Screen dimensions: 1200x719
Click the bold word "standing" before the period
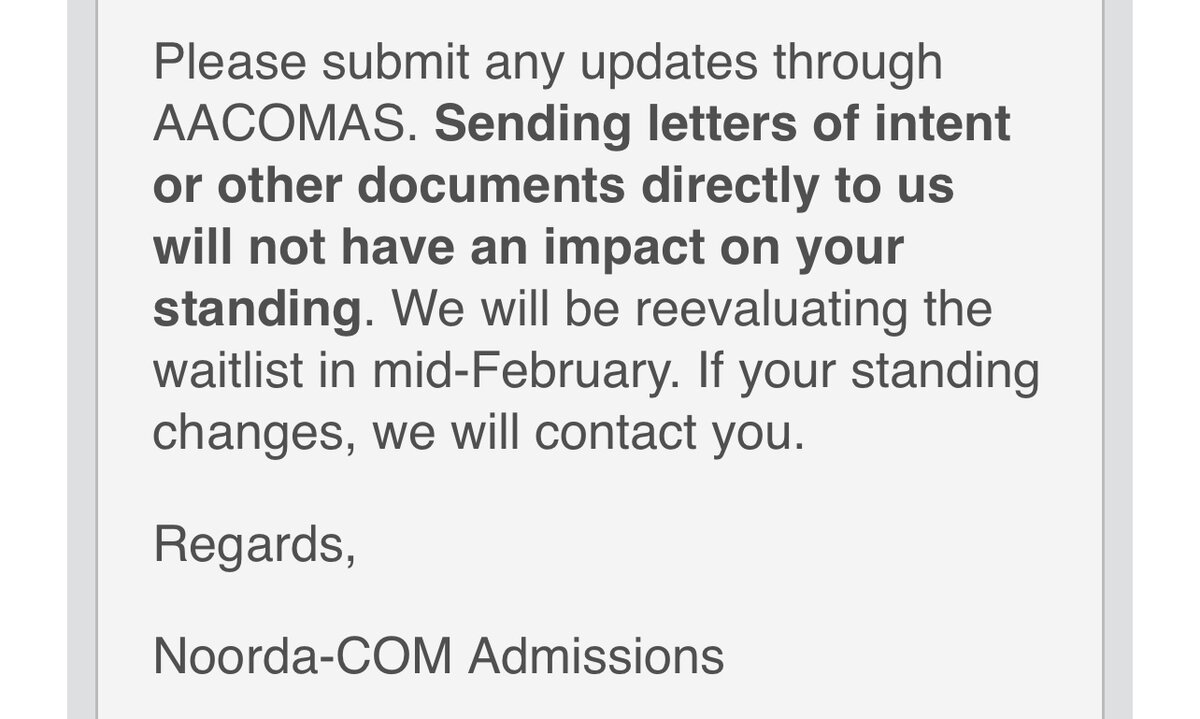256,310
